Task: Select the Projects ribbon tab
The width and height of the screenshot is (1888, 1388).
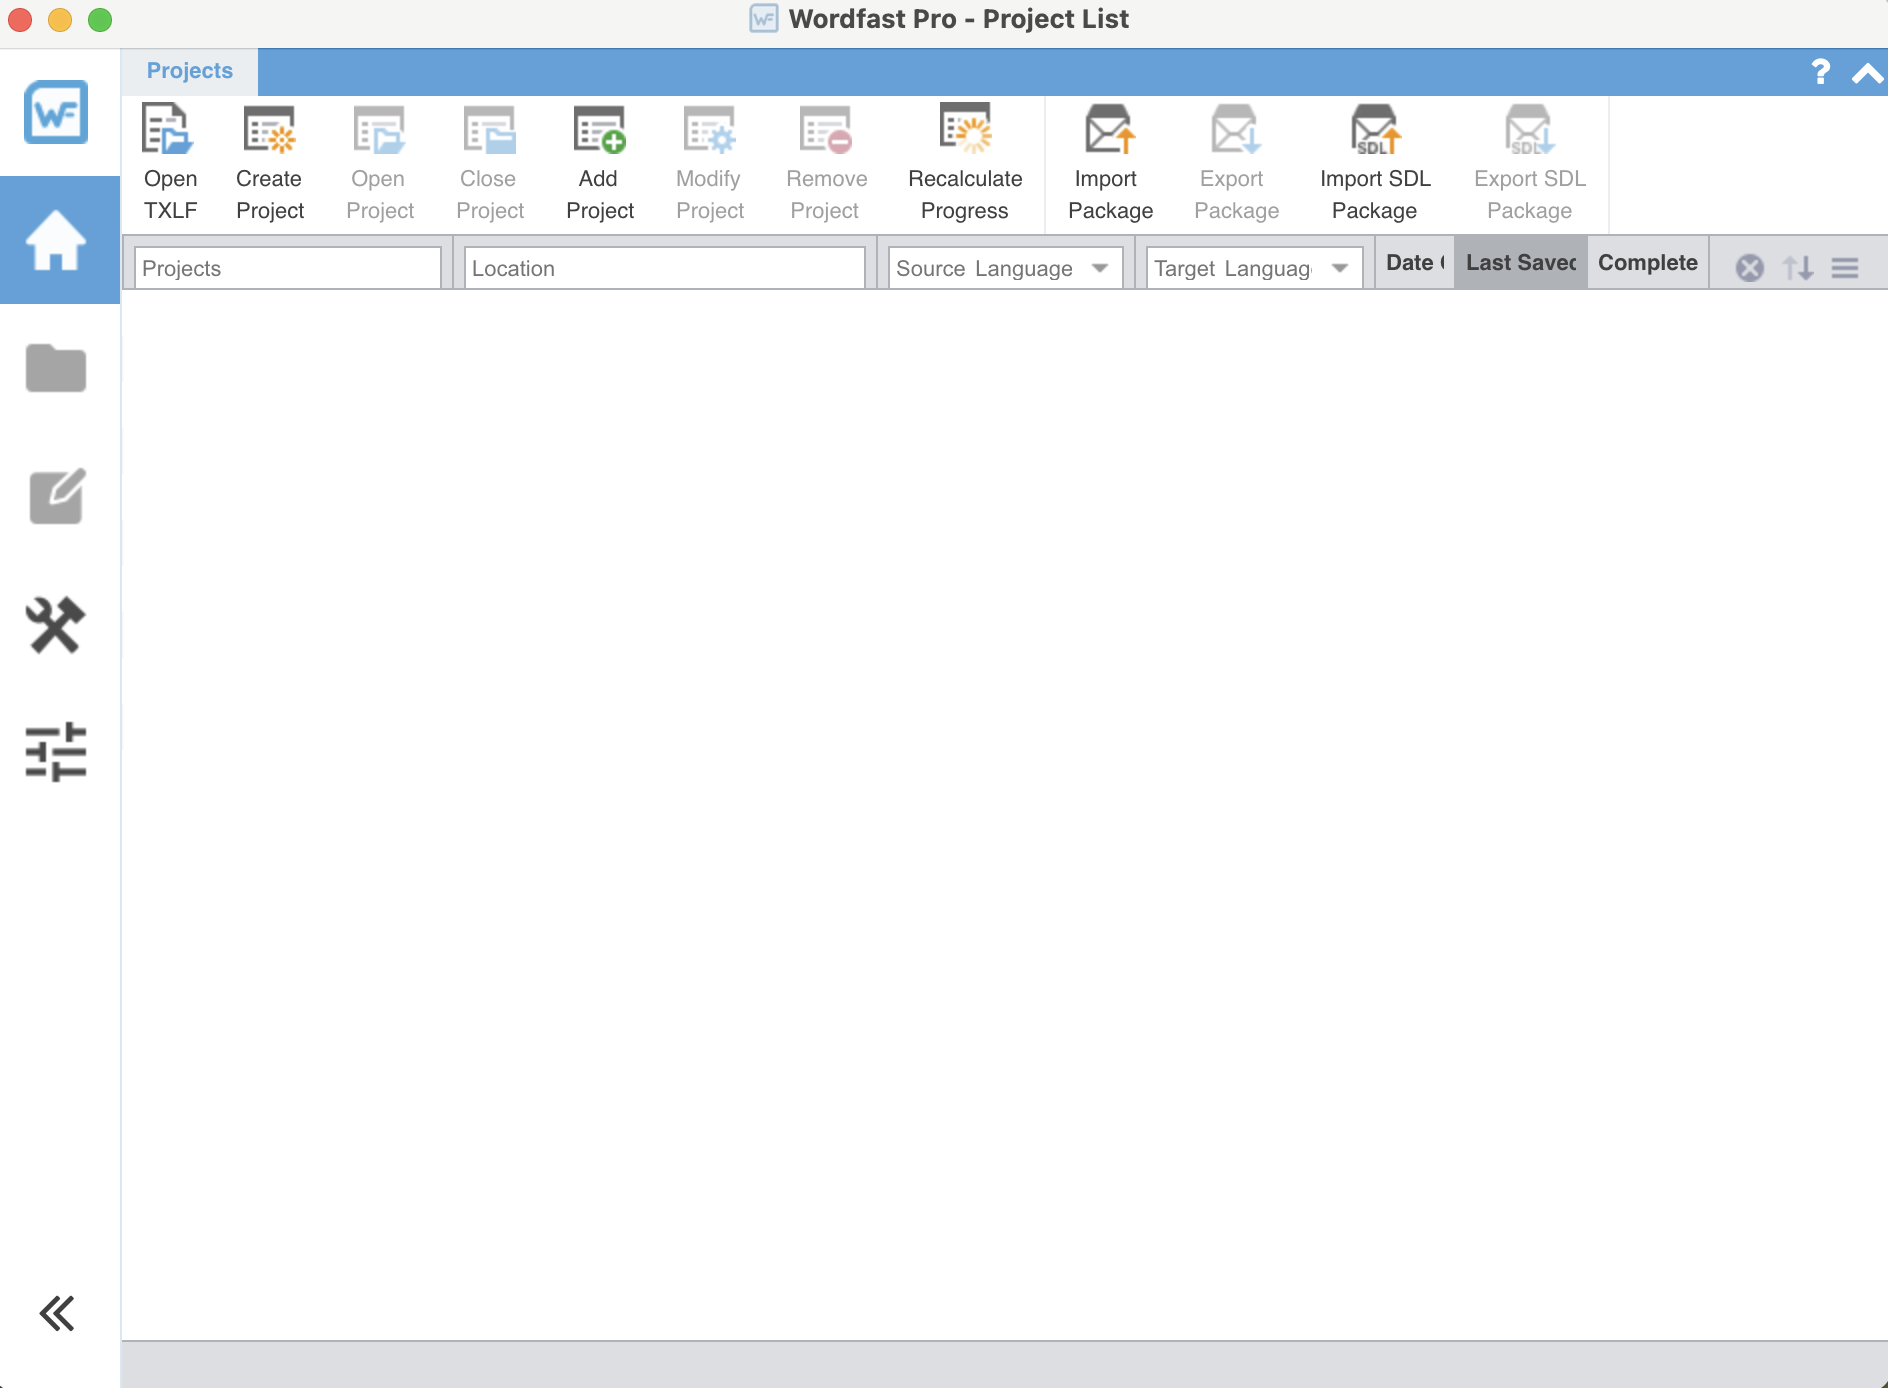Action: [x=189, y=71]
